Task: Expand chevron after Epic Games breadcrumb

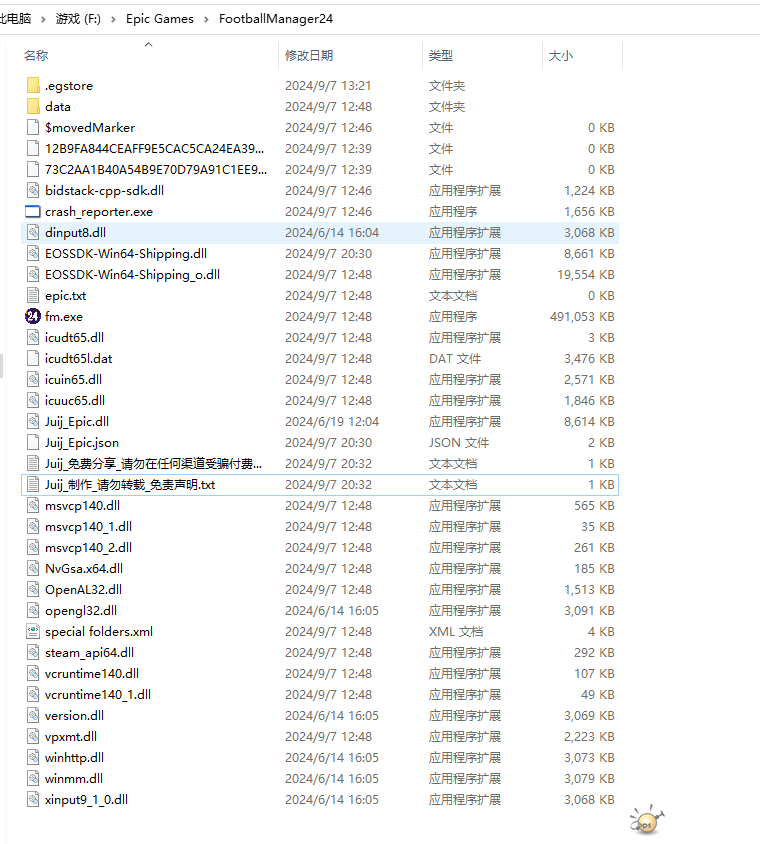Action: click(x=206, y=19)
